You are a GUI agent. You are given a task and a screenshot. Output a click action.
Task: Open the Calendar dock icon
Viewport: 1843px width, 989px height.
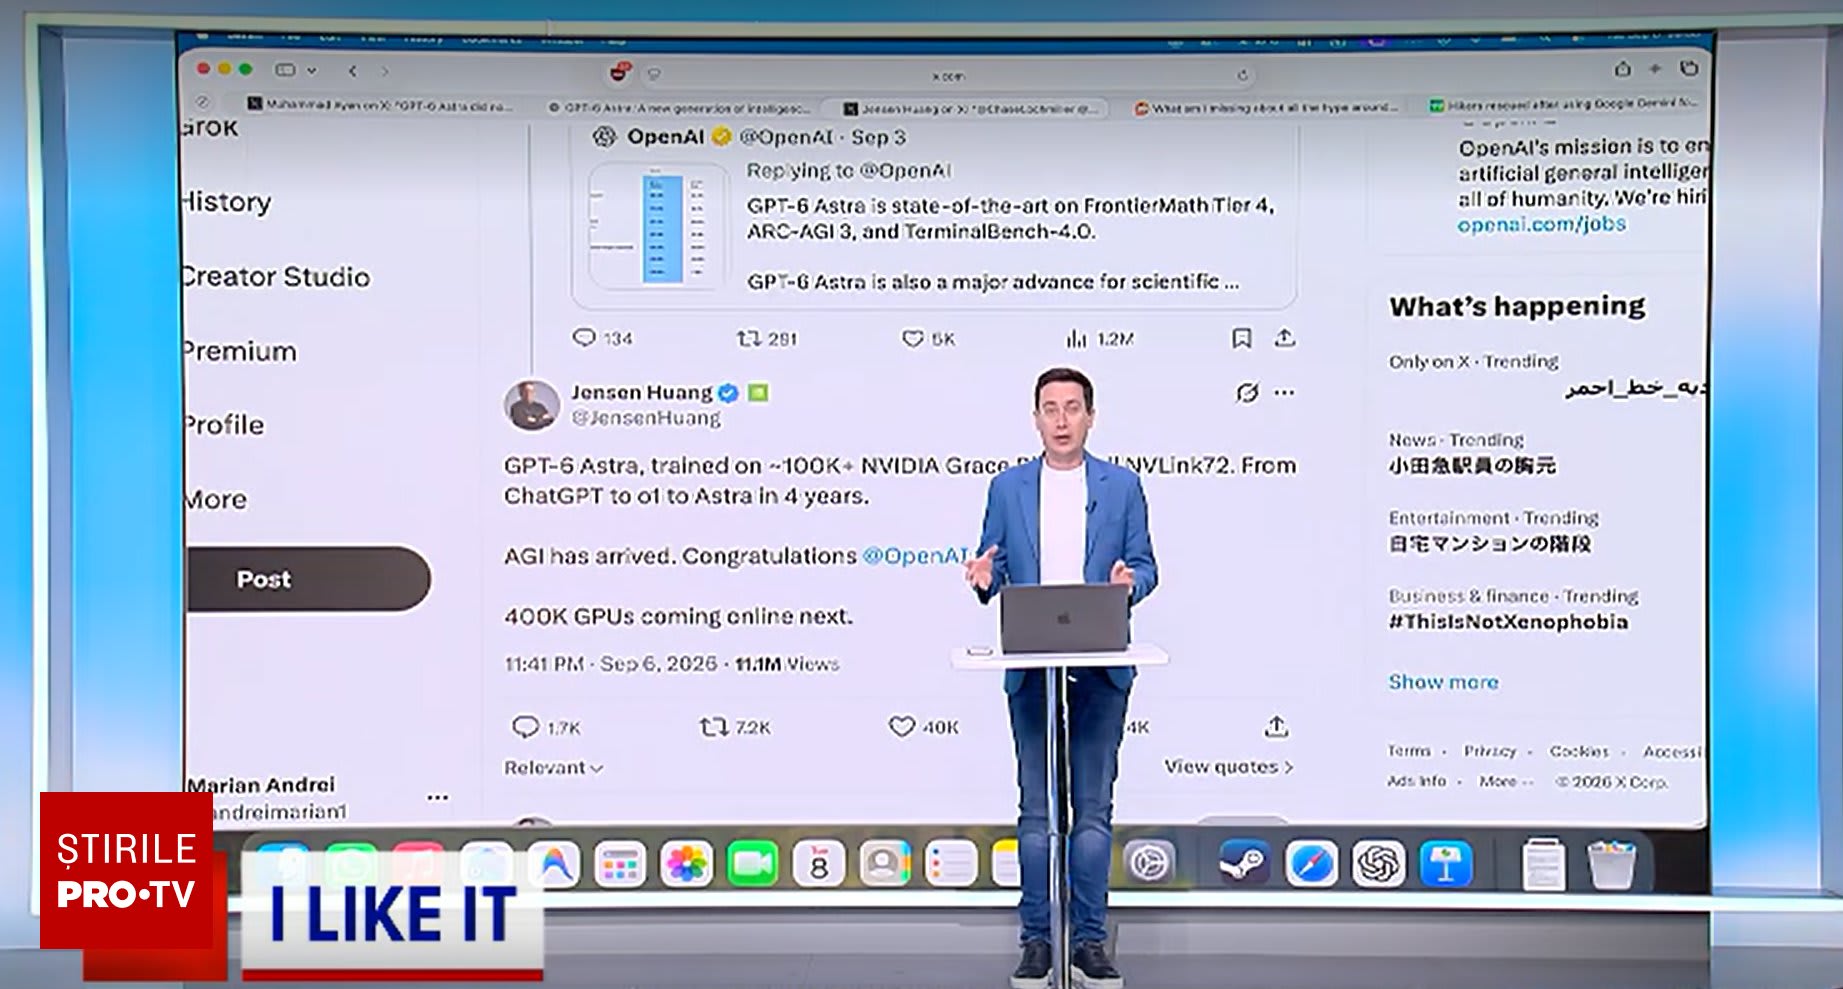click(x=818, y=863)
